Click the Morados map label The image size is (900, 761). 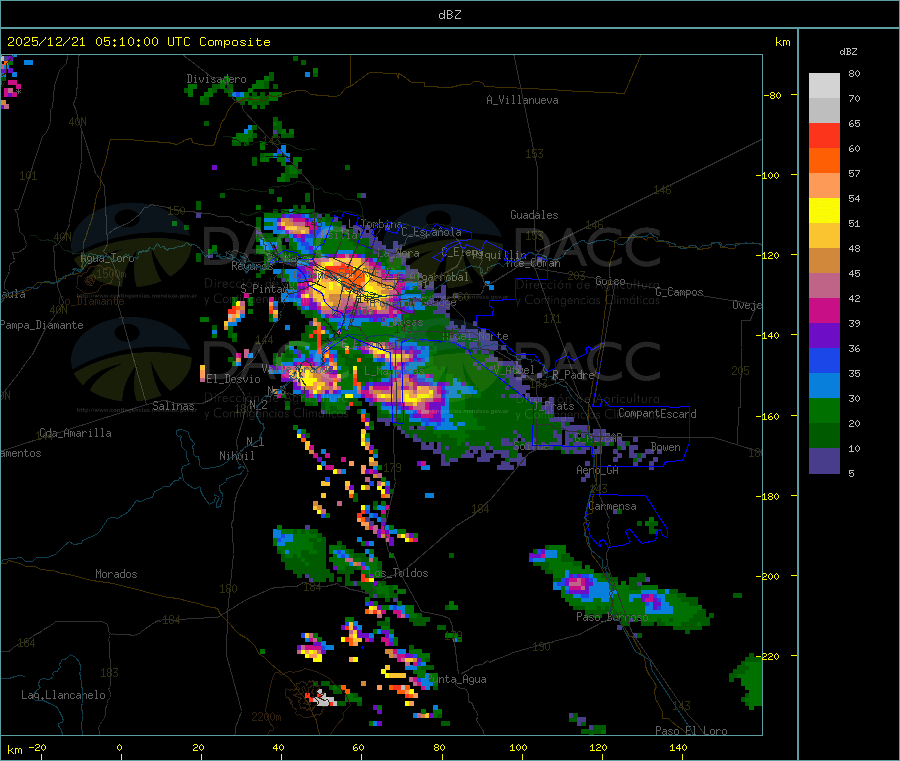pos(116,574)
